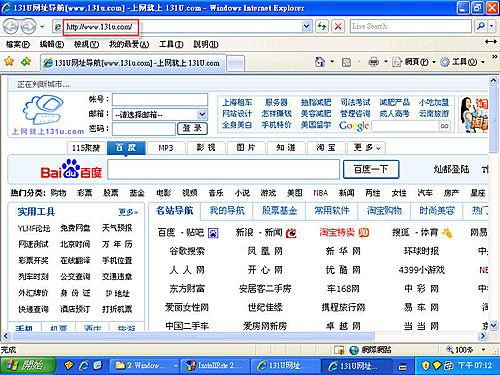
Task: Click the 百度一下 search button
Action: coord(371,169)
